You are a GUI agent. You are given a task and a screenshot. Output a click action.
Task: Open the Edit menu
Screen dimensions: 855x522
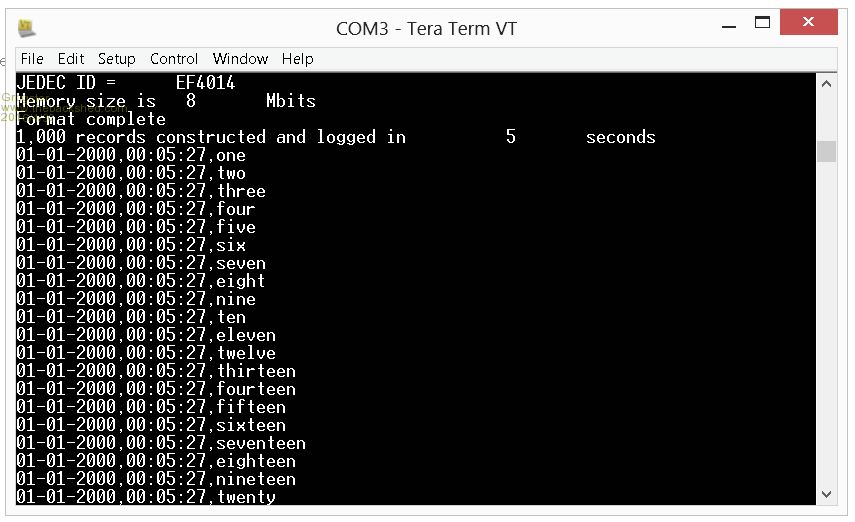click(x=71, y=59)
